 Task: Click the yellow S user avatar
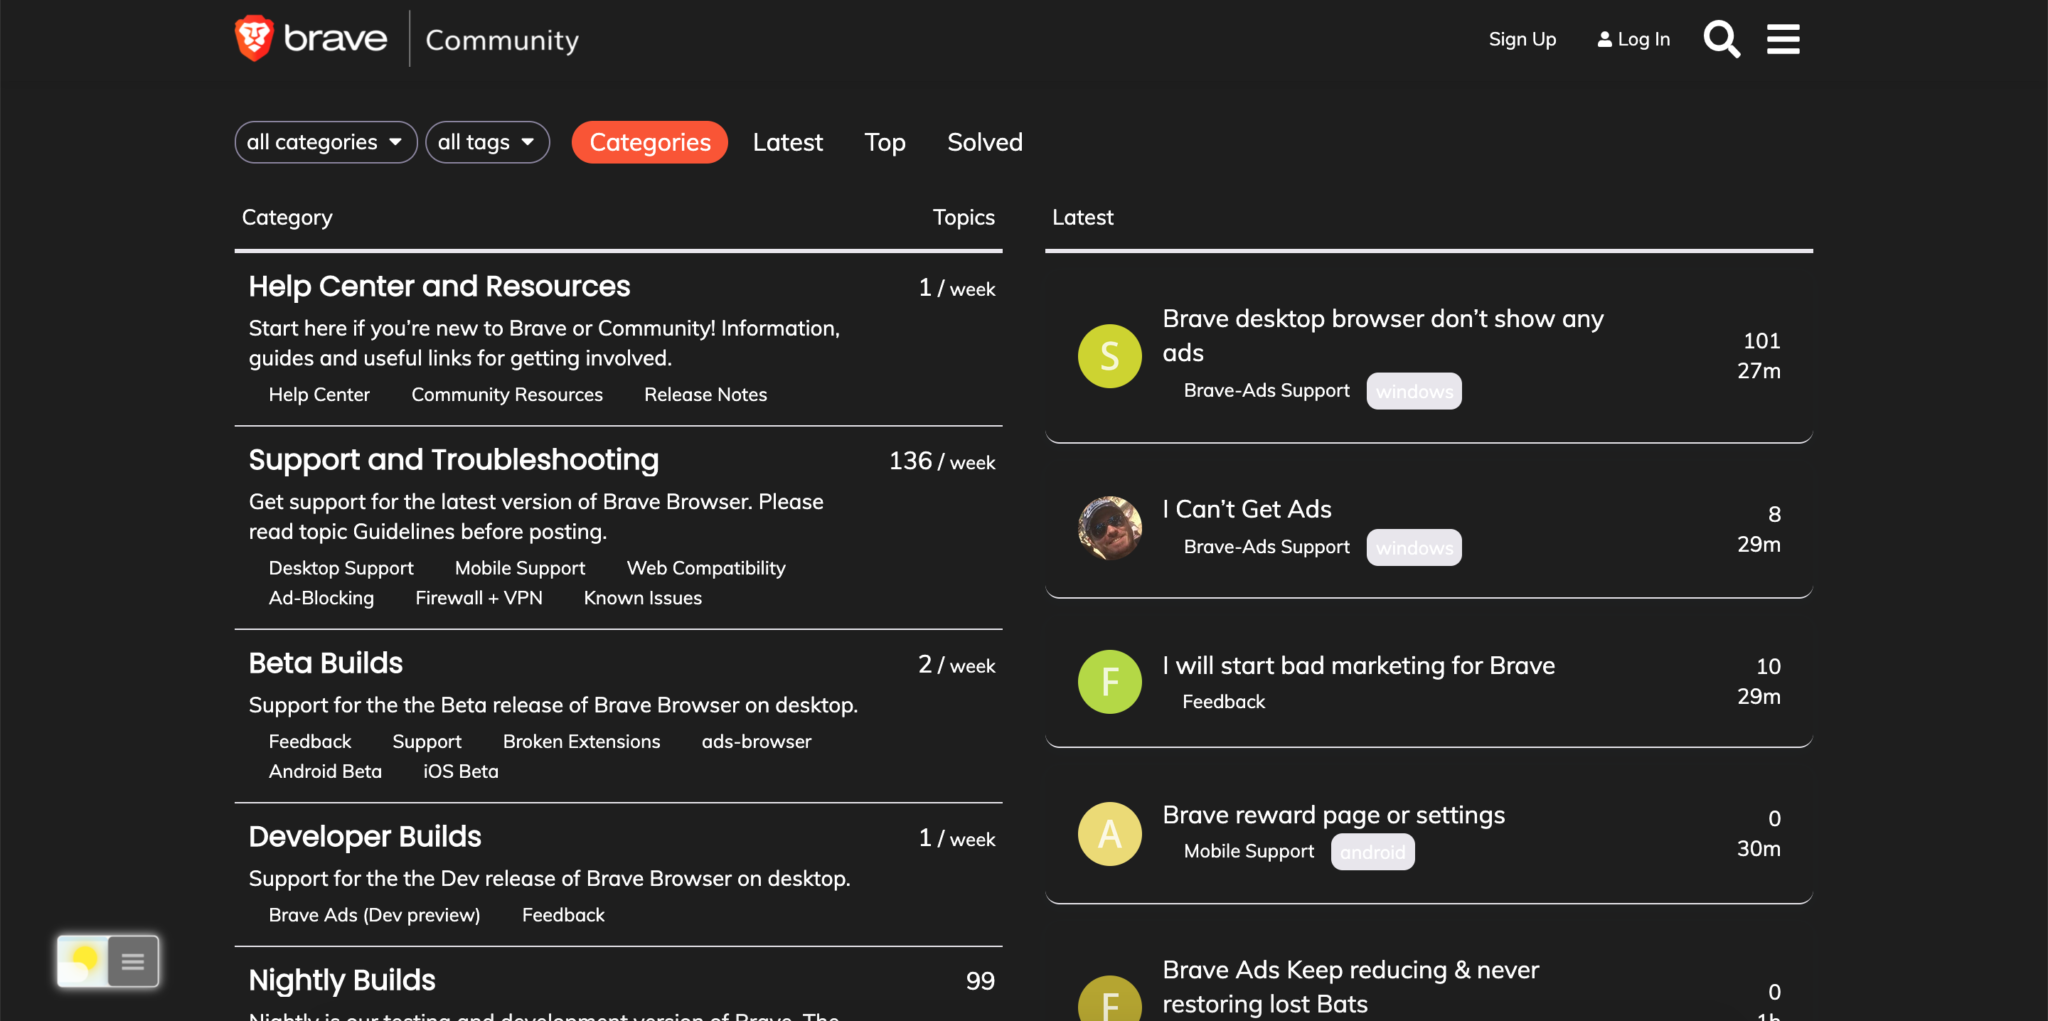(x=1109, y=356)
